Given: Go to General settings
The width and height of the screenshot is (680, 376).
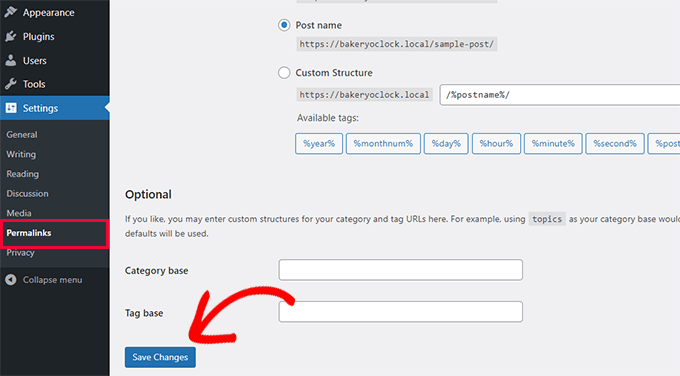Looking at the screenshot, I should click(x=22, y=134).
